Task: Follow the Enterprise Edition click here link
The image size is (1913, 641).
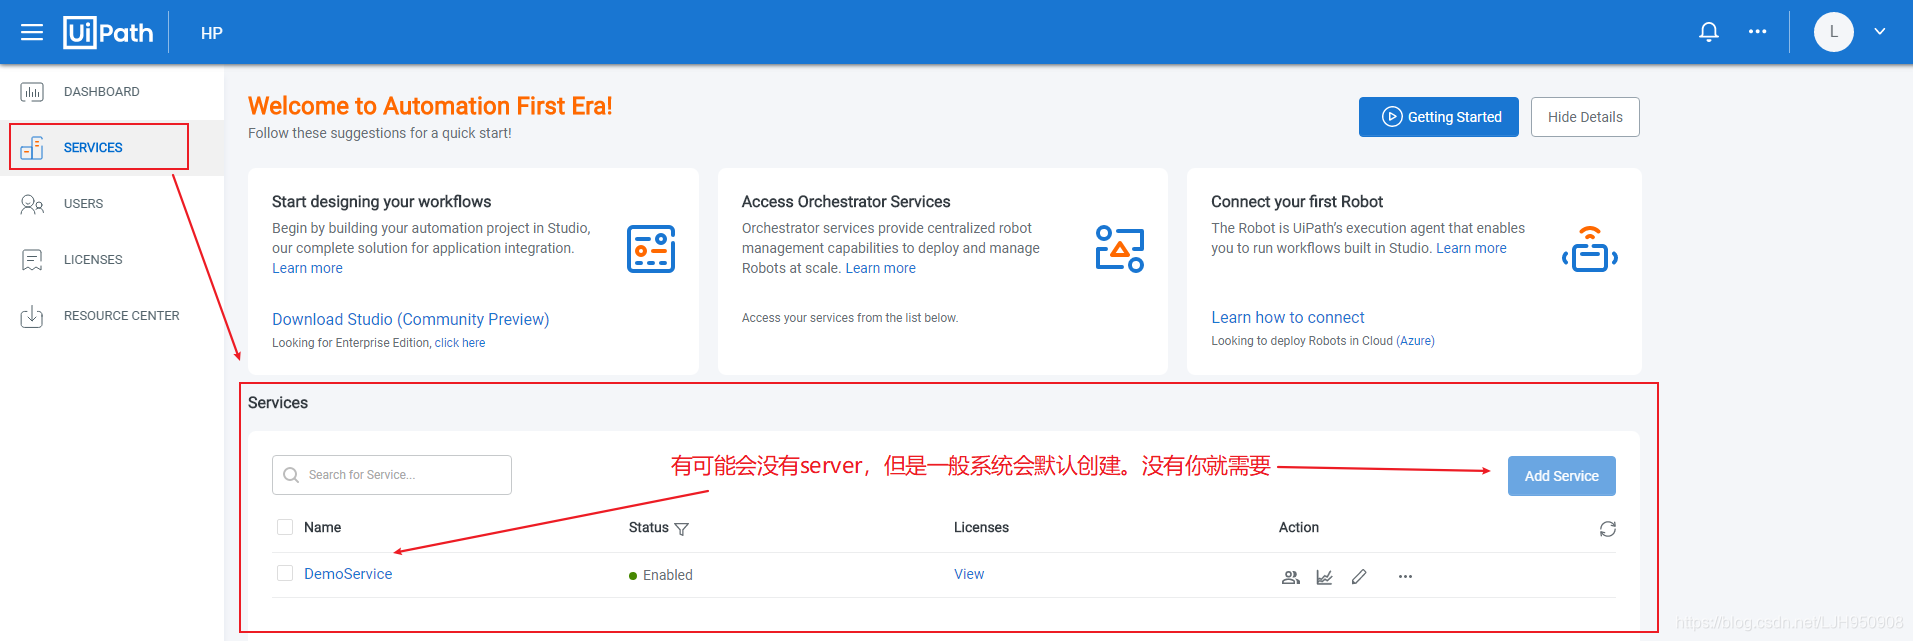Action: point(460,343)
